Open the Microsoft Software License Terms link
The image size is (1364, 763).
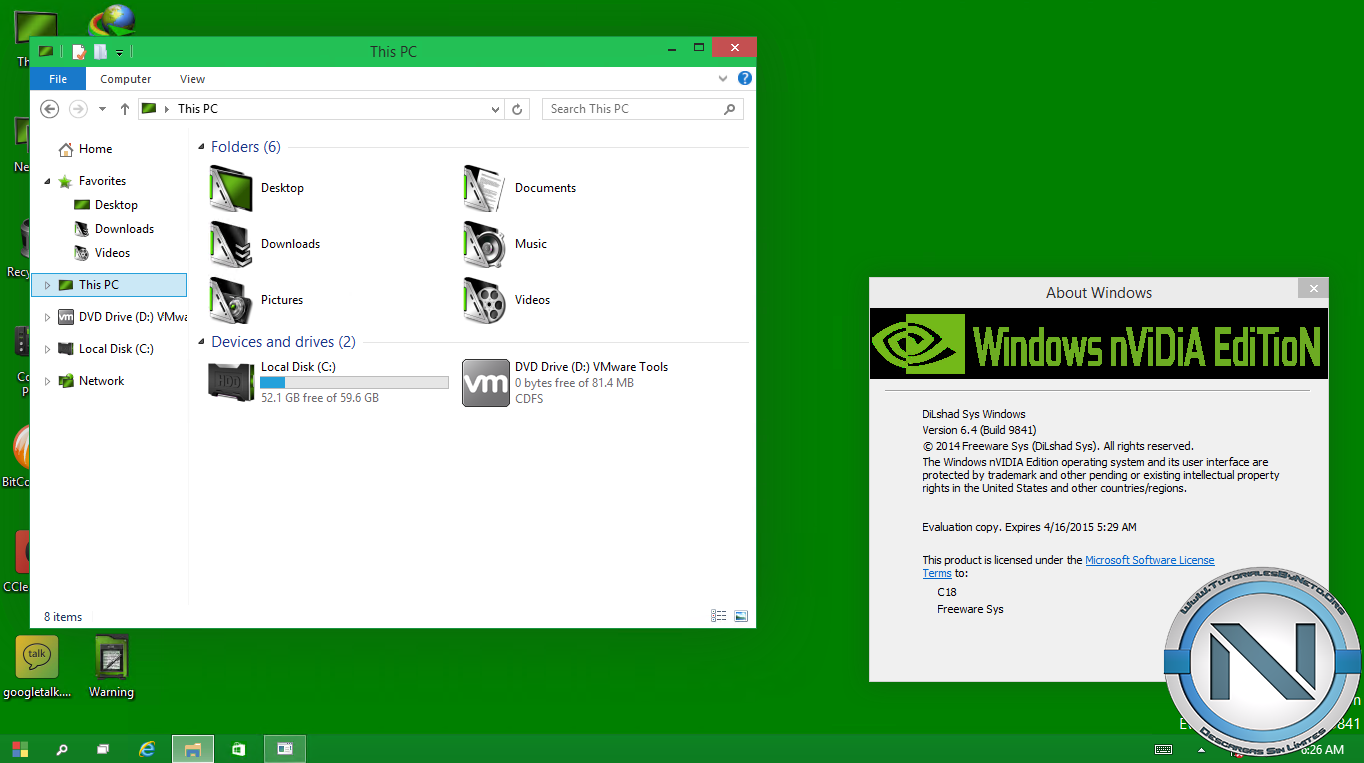click(1150, 560)
